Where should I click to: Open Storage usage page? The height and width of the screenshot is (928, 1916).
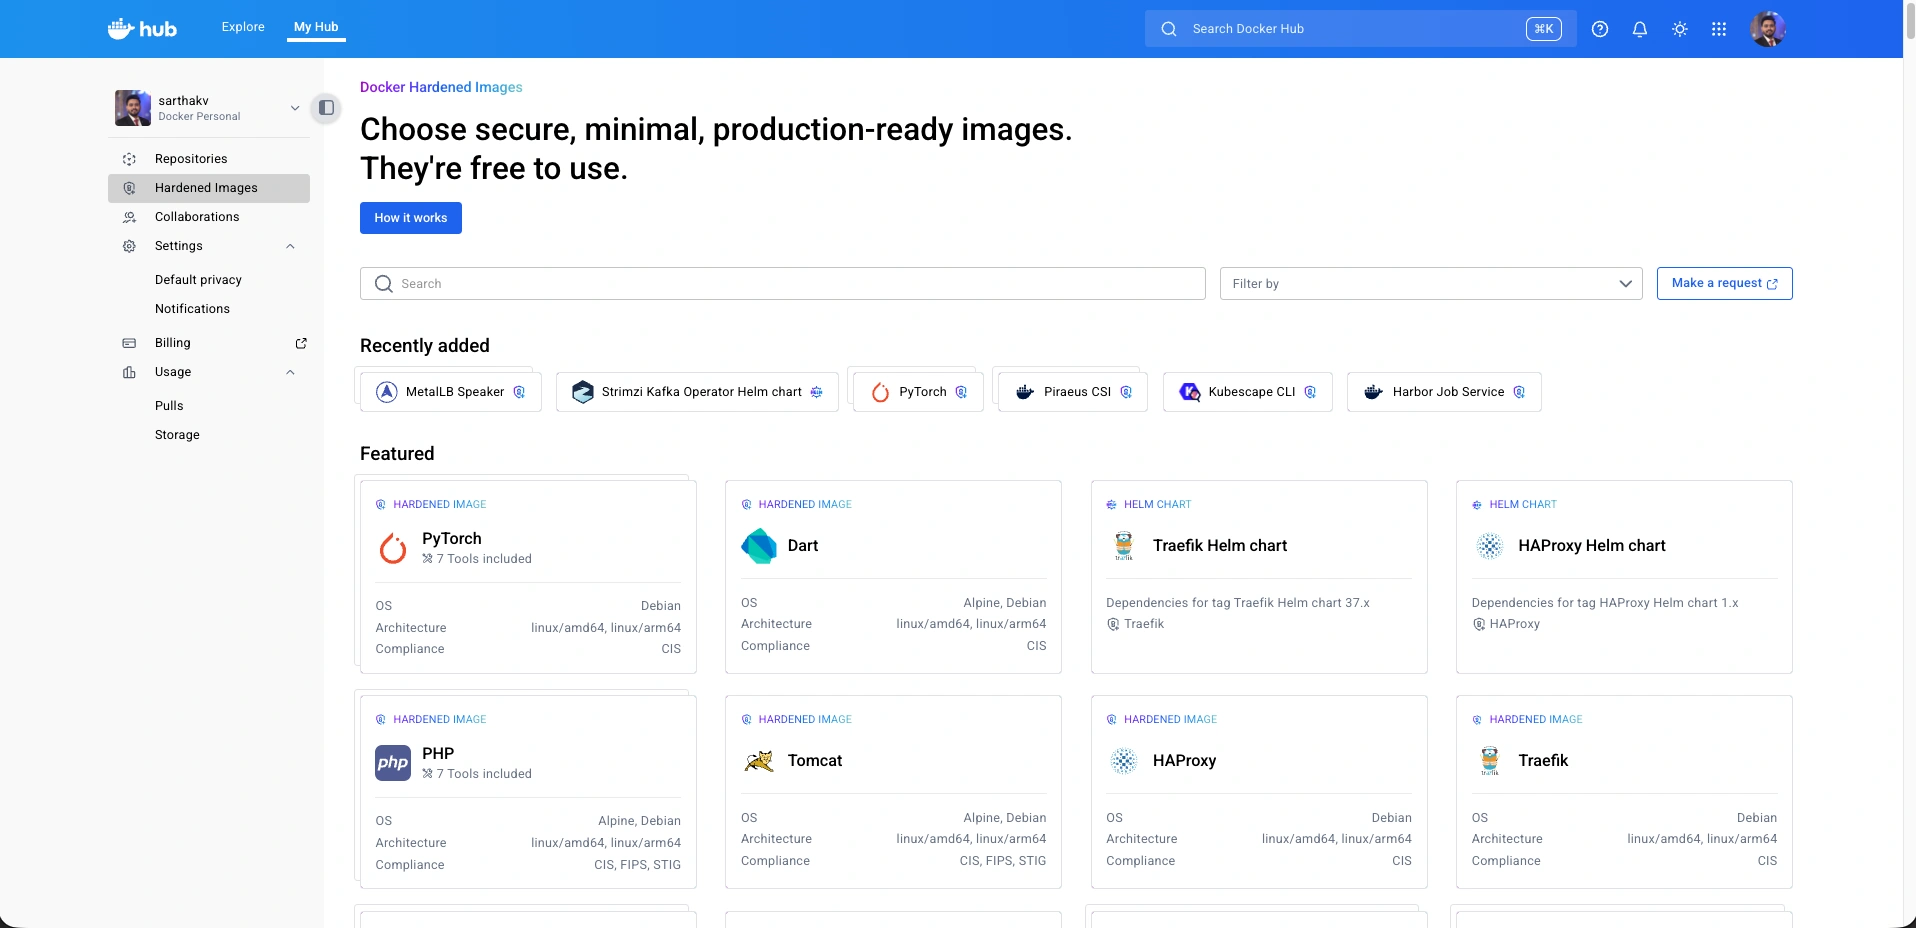point(177,435)
